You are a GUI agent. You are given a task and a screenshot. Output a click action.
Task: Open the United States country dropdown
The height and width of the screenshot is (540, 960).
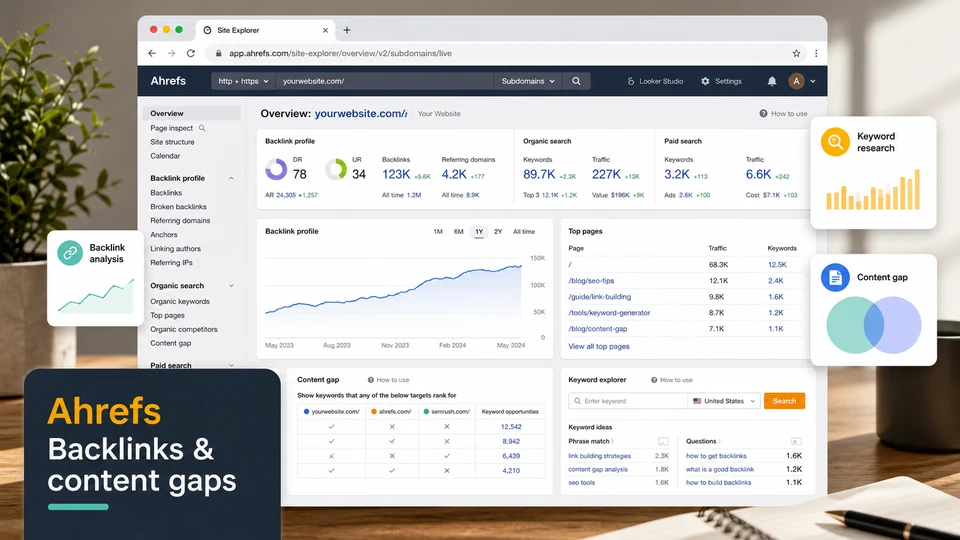(724, 401)
